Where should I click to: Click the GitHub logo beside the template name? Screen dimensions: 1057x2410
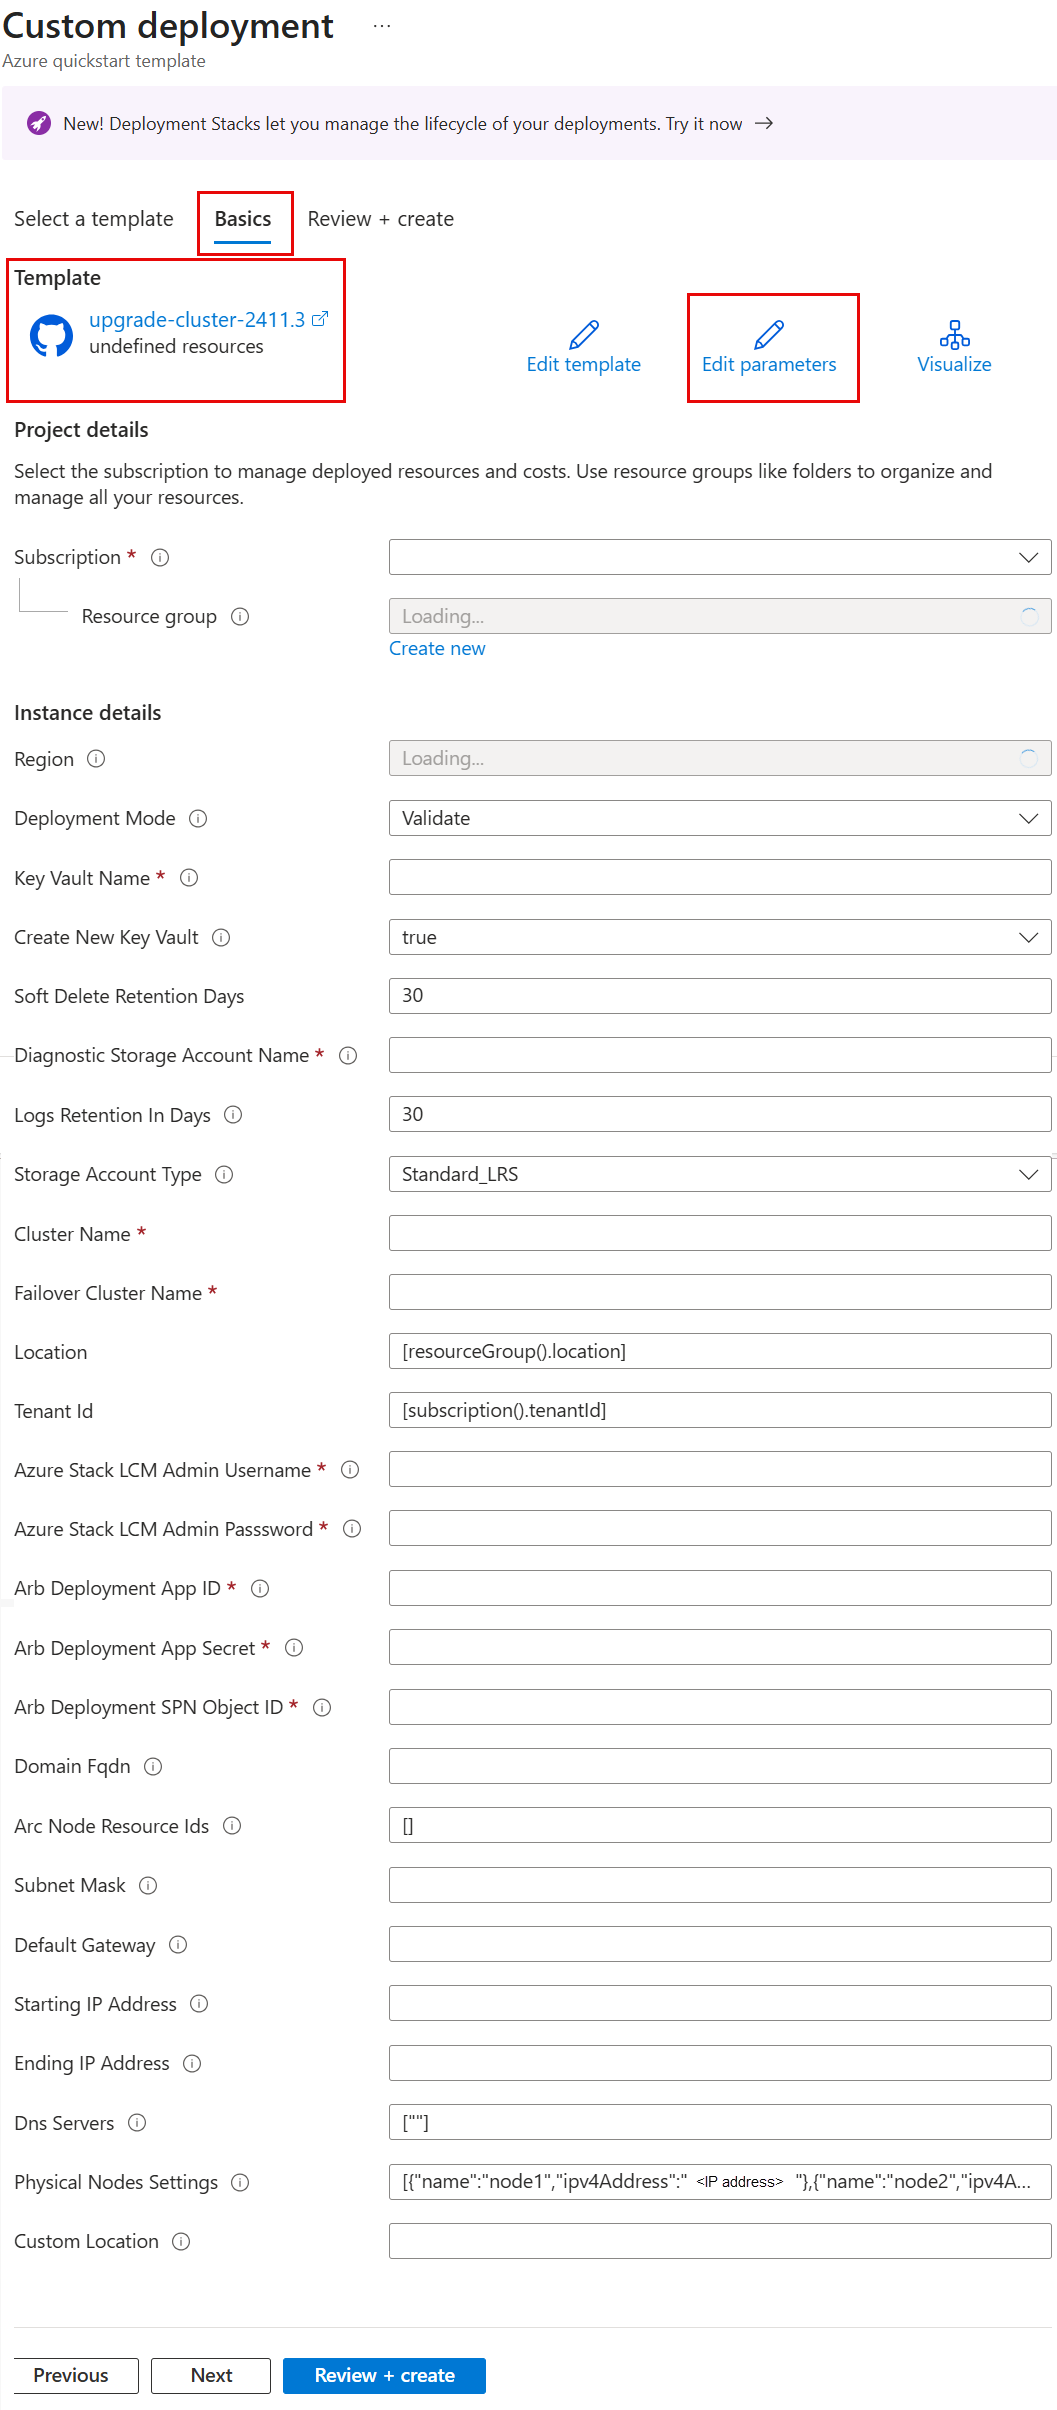point(51,336)
